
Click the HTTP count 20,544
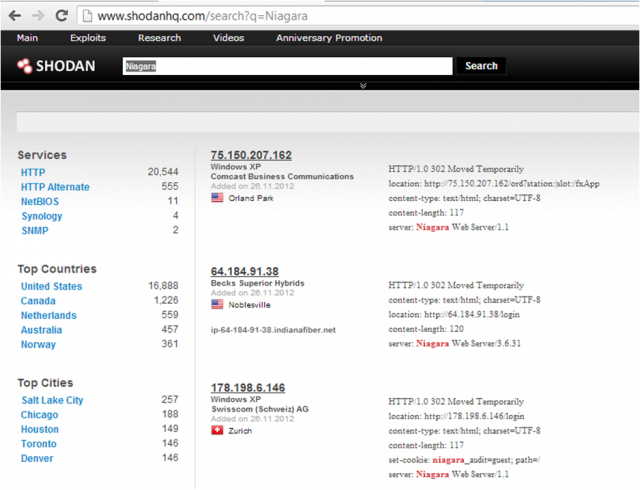point(163,172)
